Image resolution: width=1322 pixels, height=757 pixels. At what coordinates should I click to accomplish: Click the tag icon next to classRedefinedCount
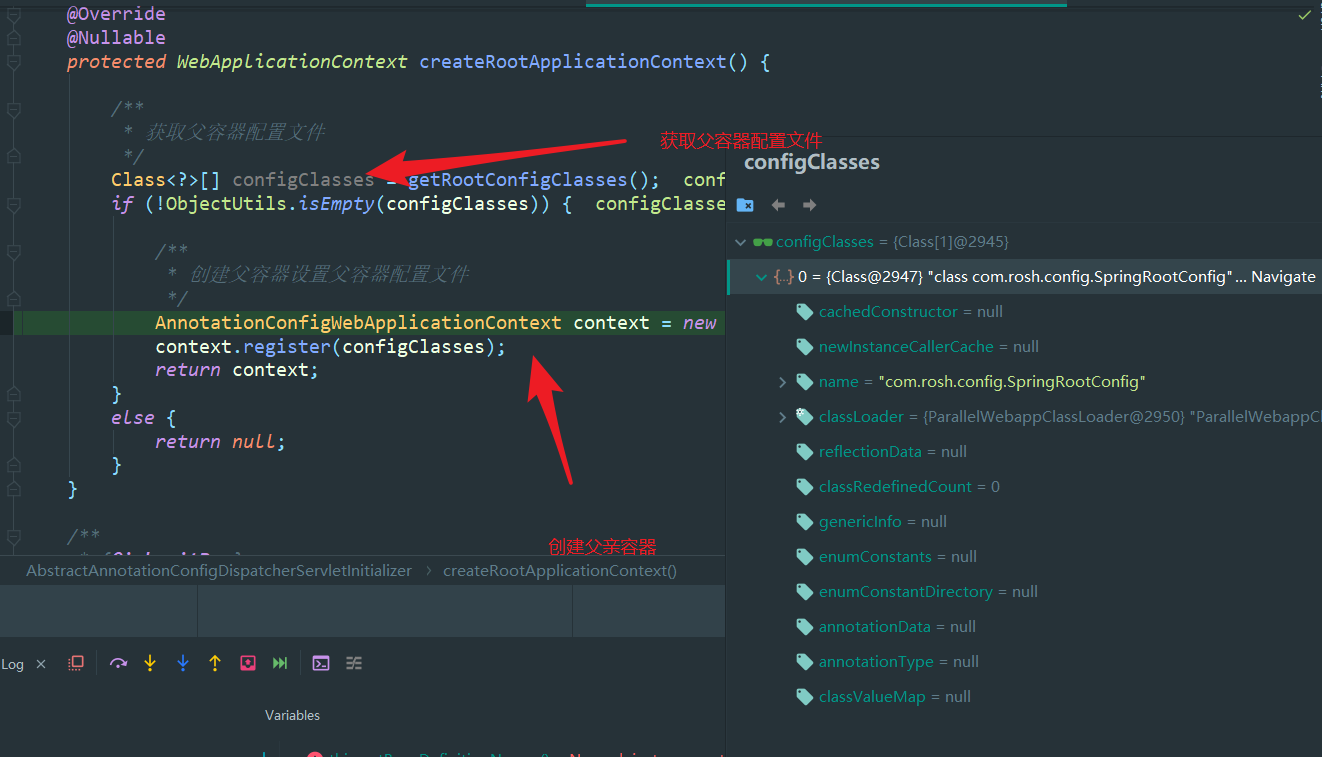coord(804,487)
